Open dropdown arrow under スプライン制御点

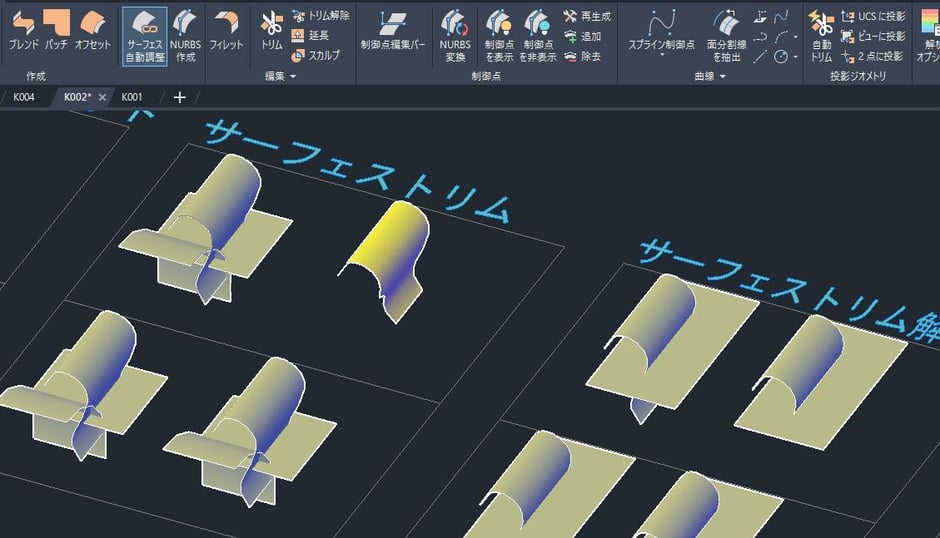(662, 55)
